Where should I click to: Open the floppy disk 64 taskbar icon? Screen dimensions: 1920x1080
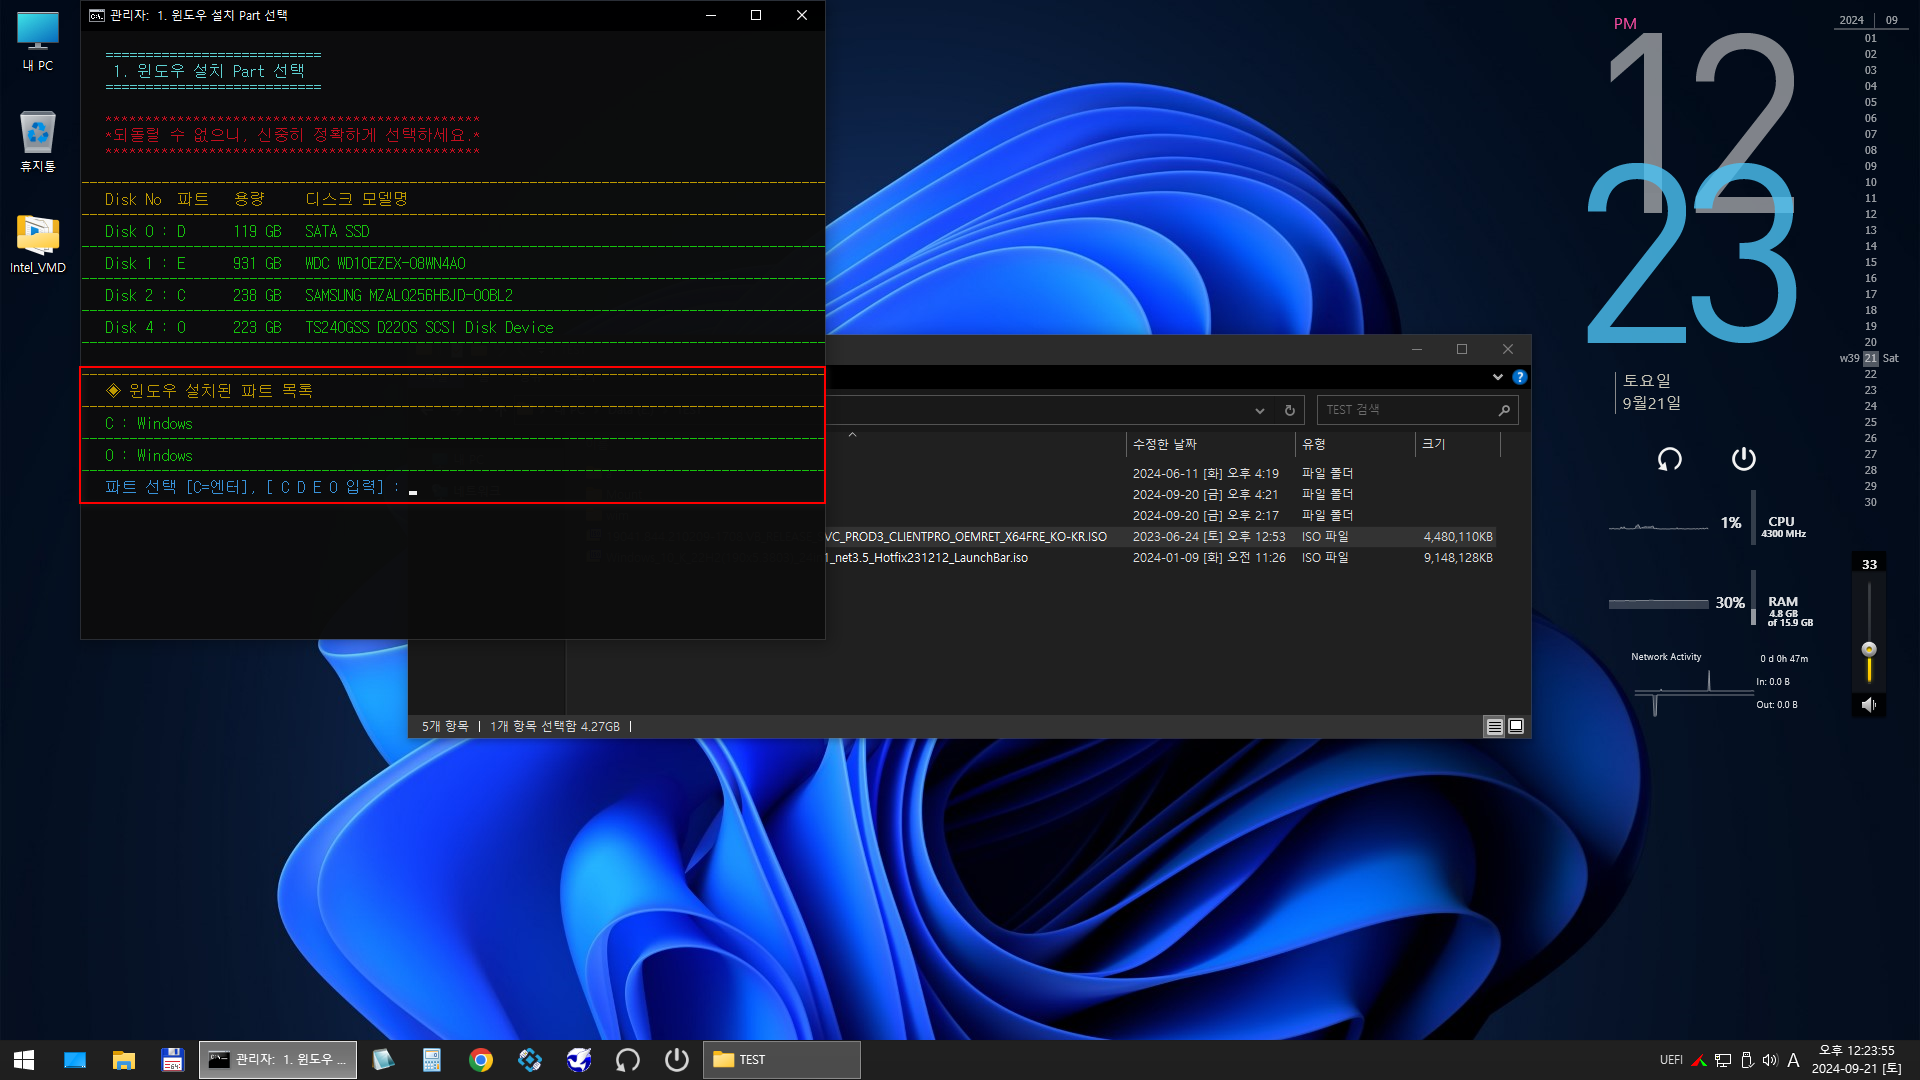(x=172, y=1060)
